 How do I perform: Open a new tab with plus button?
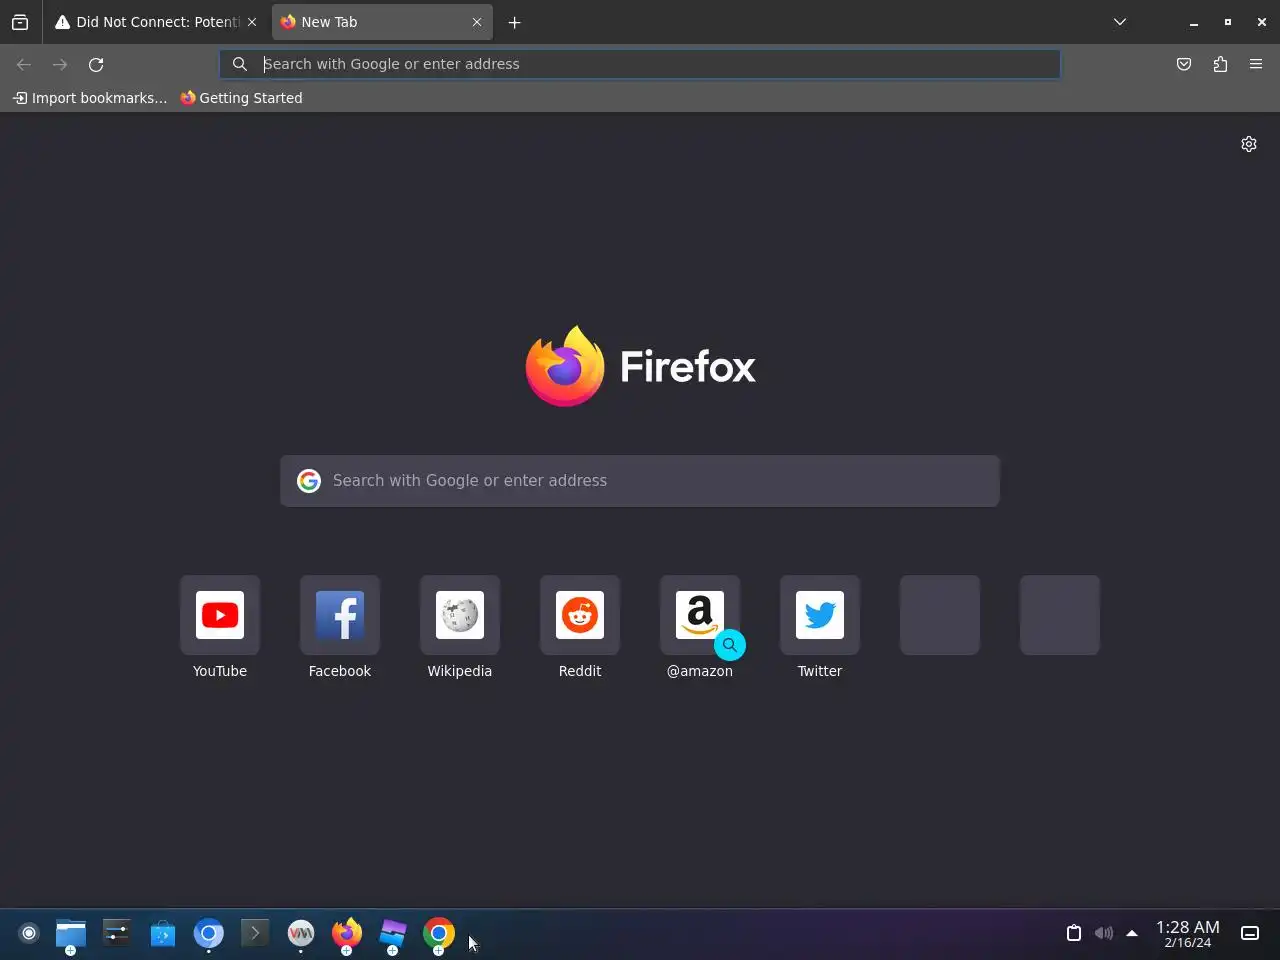515,22
